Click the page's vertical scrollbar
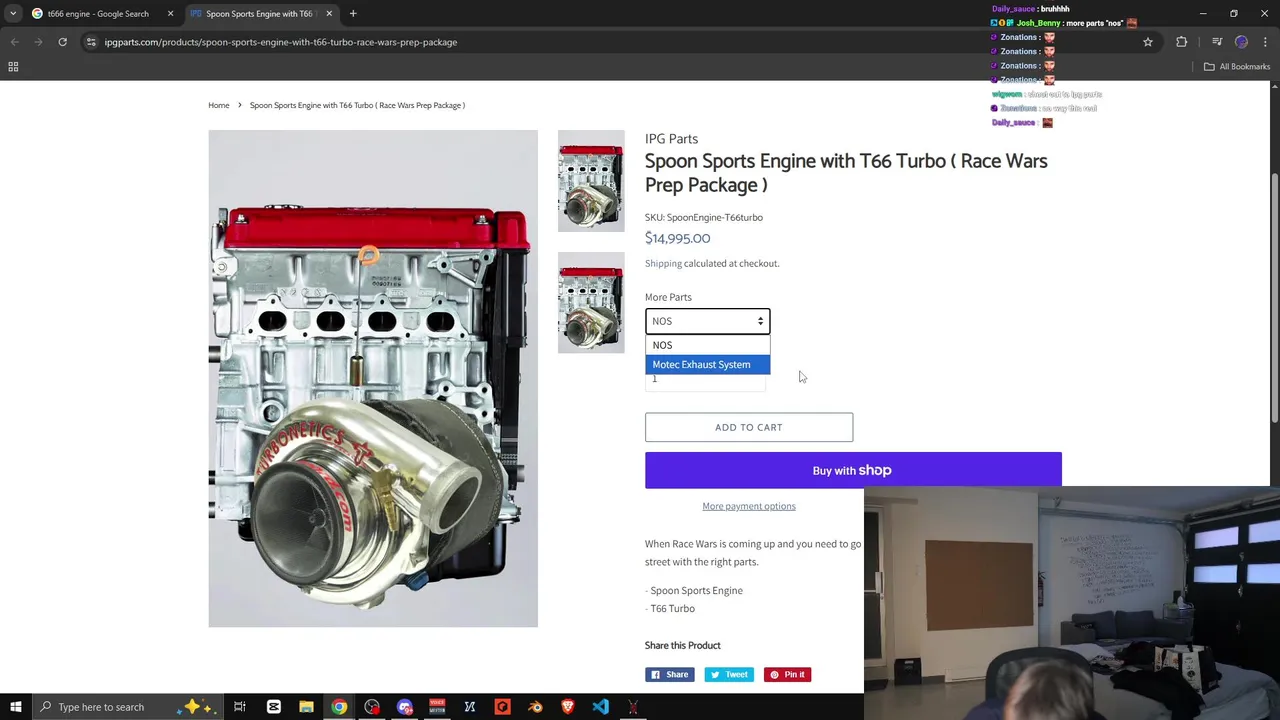 coord(1274,300)
